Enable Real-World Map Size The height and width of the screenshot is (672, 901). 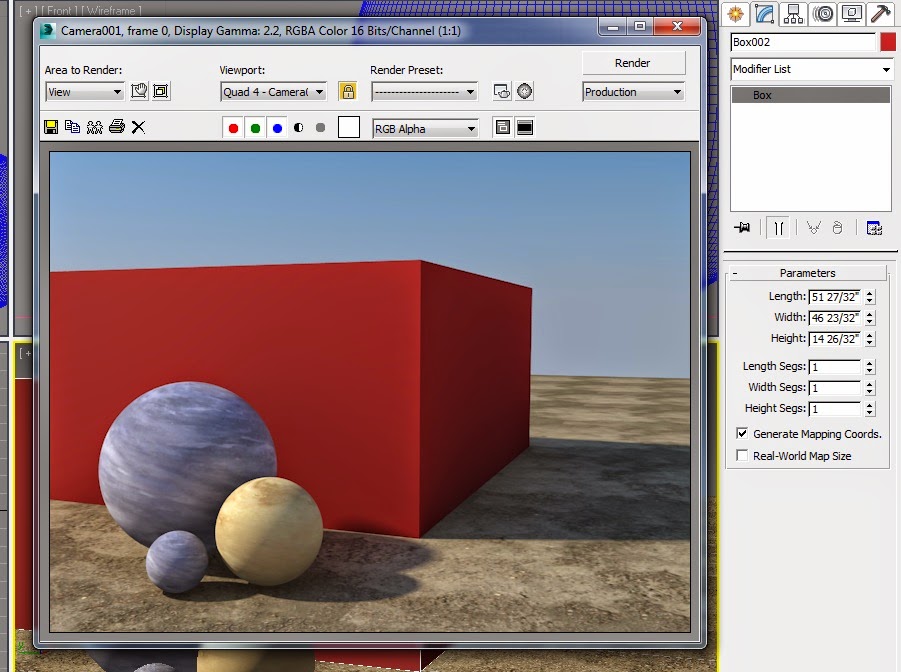741,455
